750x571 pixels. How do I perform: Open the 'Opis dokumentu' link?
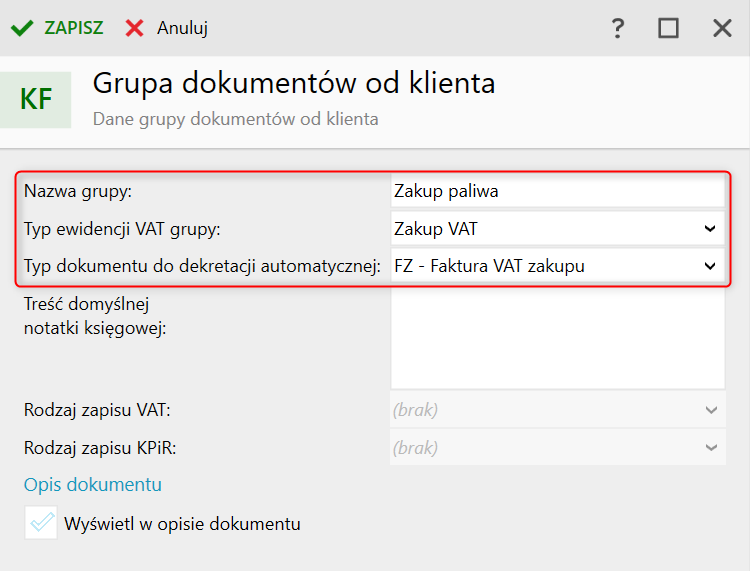pos(93,485)
